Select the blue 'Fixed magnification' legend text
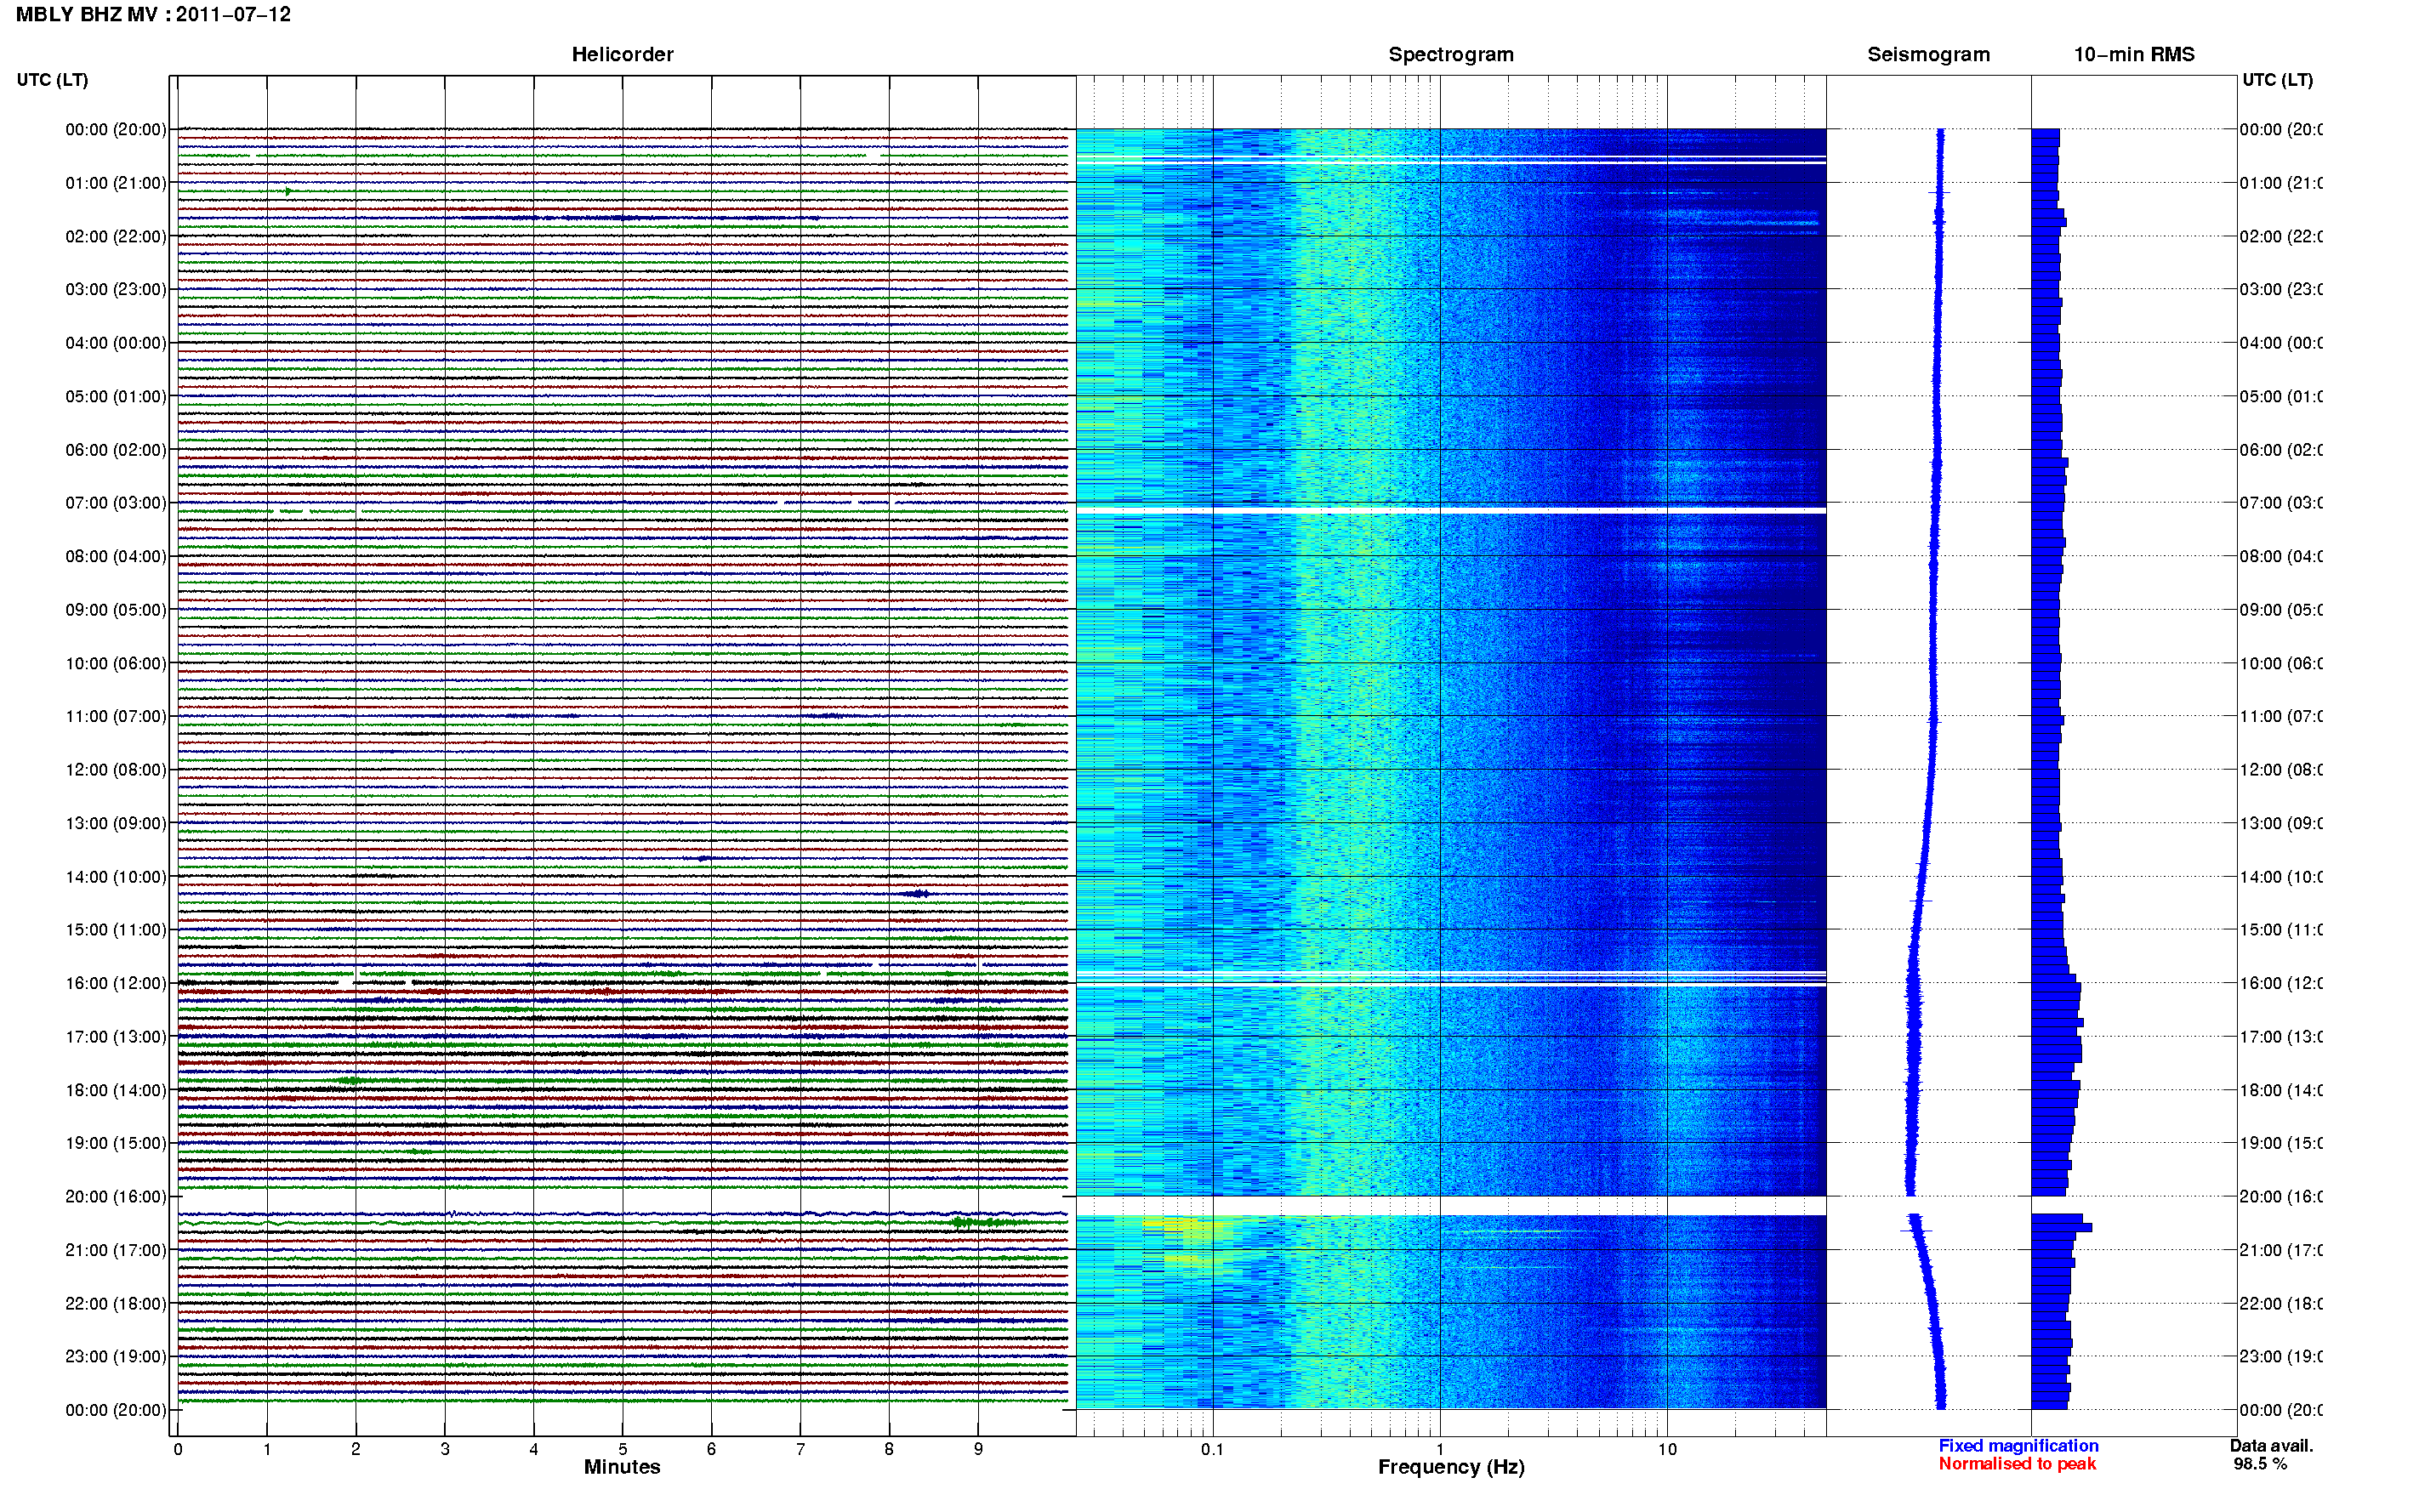 pos(2018,1446)
